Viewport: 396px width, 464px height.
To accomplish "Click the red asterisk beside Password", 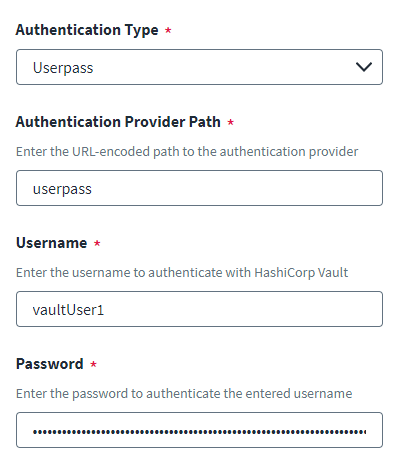I will pyautogui.click(x=93, y=364).
